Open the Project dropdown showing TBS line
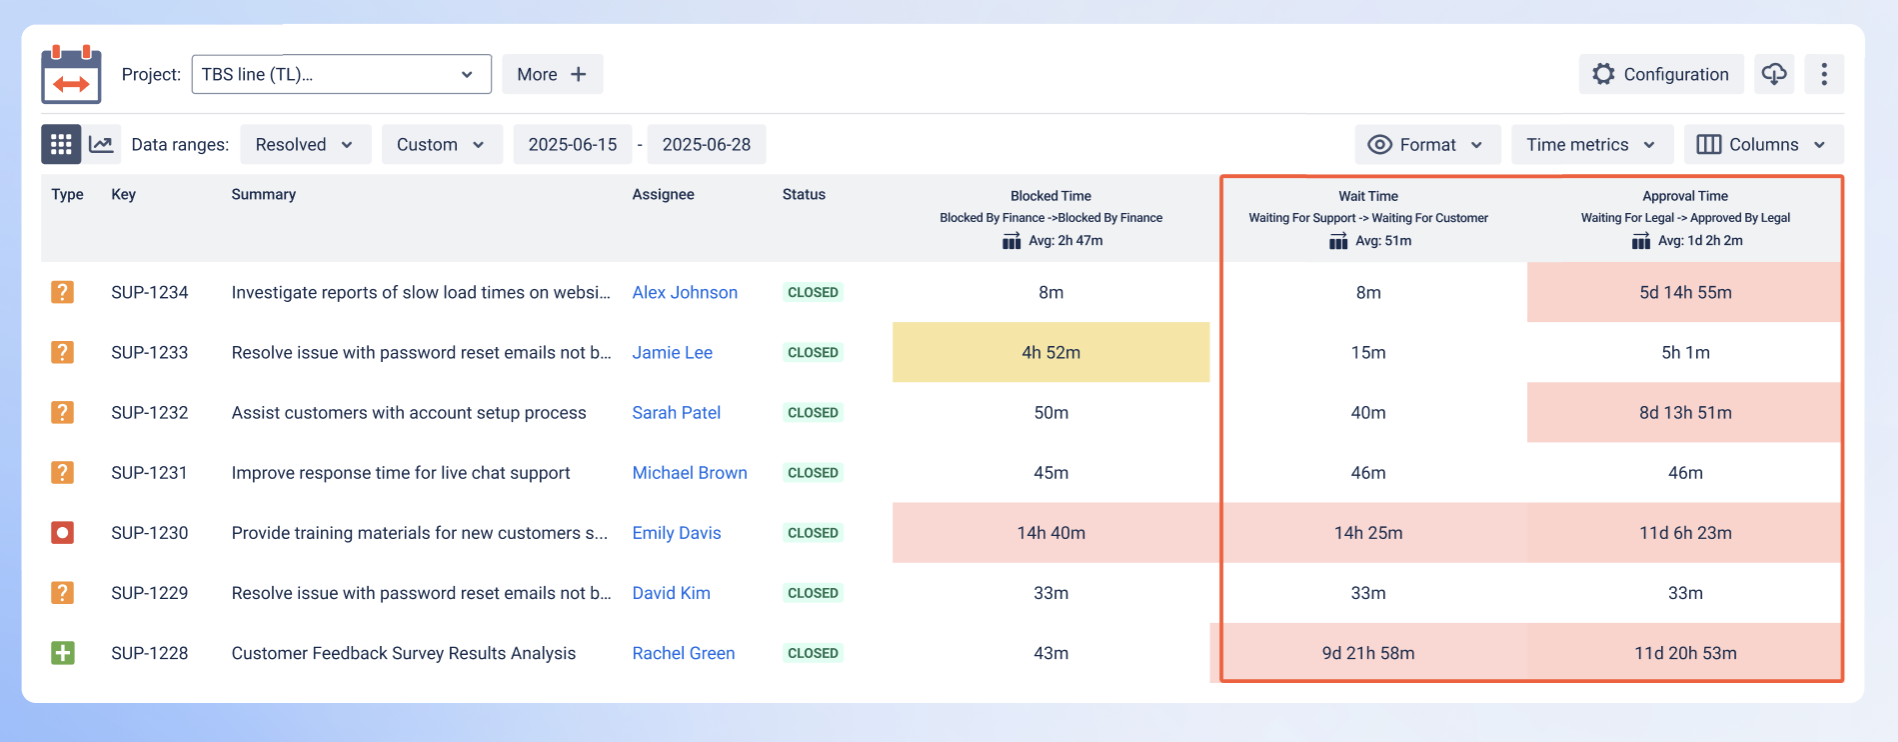Viewport: 1898px width, 742px height. tap(341, 74)
